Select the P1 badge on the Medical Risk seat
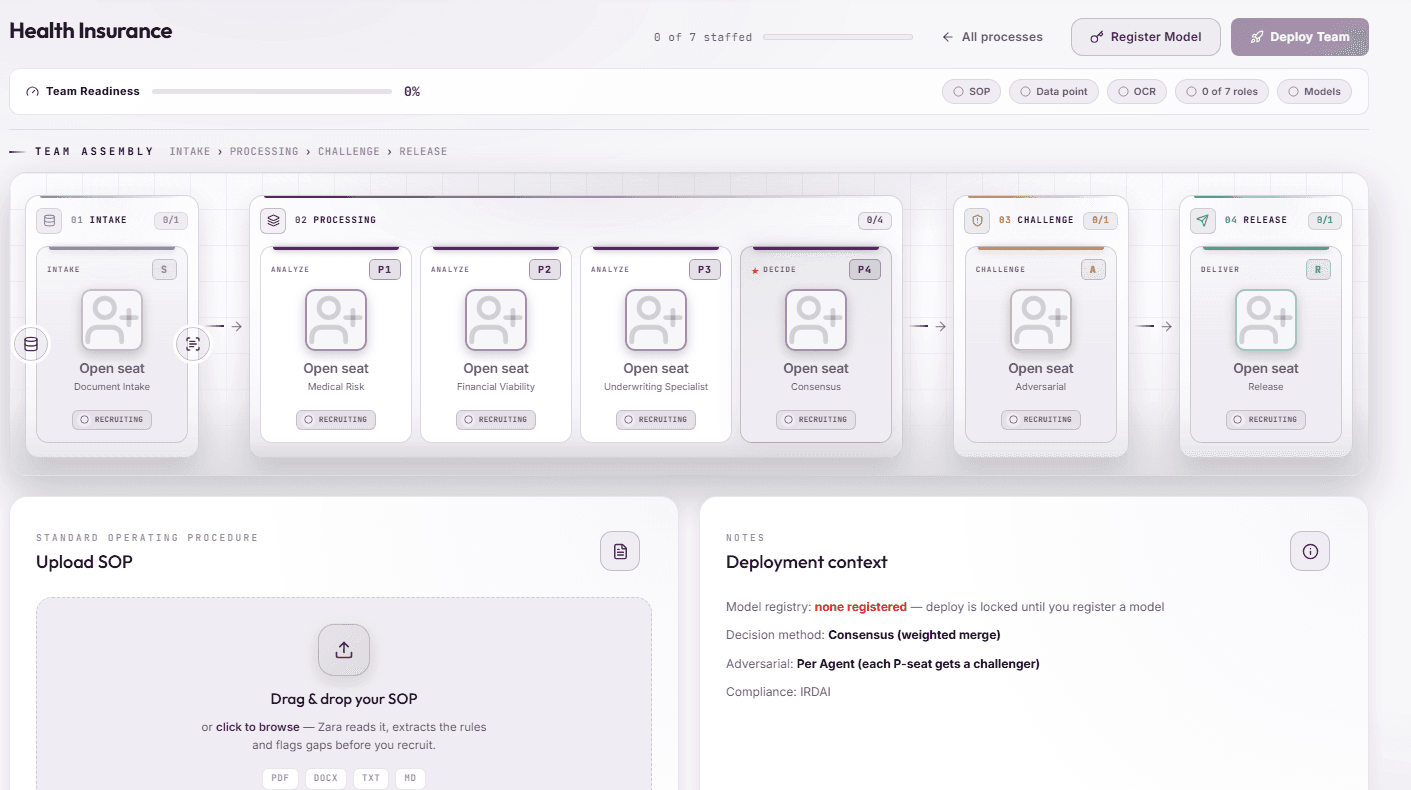 click(x=385, y=270)
